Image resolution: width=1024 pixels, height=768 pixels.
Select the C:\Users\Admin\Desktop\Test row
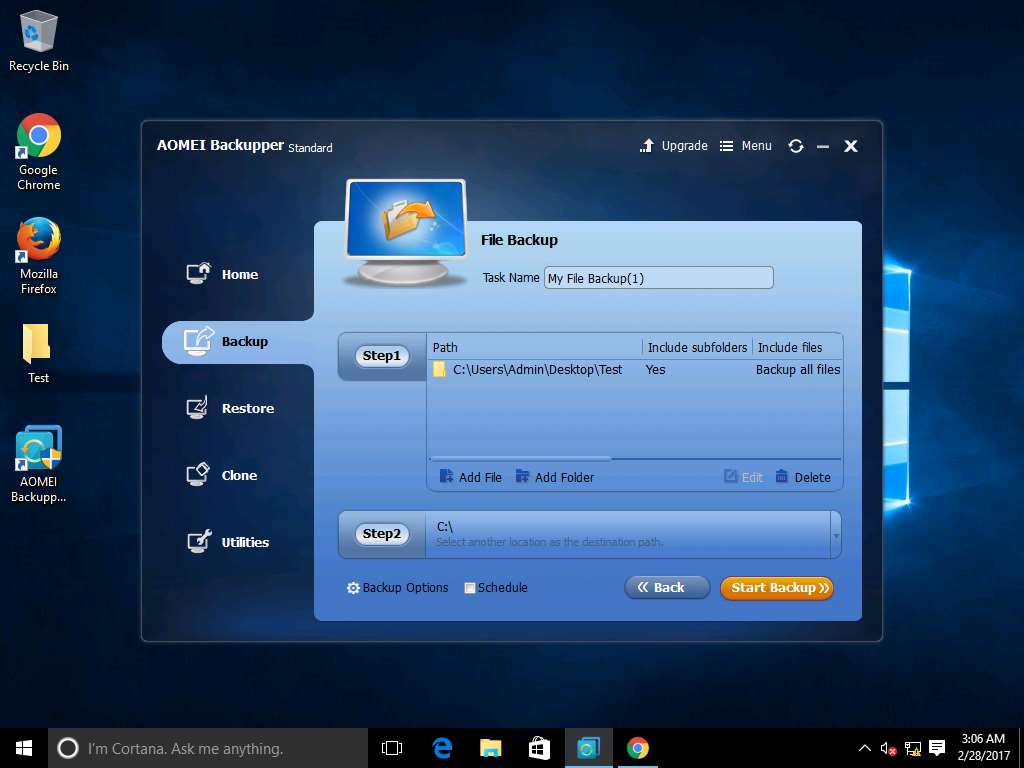635,370
